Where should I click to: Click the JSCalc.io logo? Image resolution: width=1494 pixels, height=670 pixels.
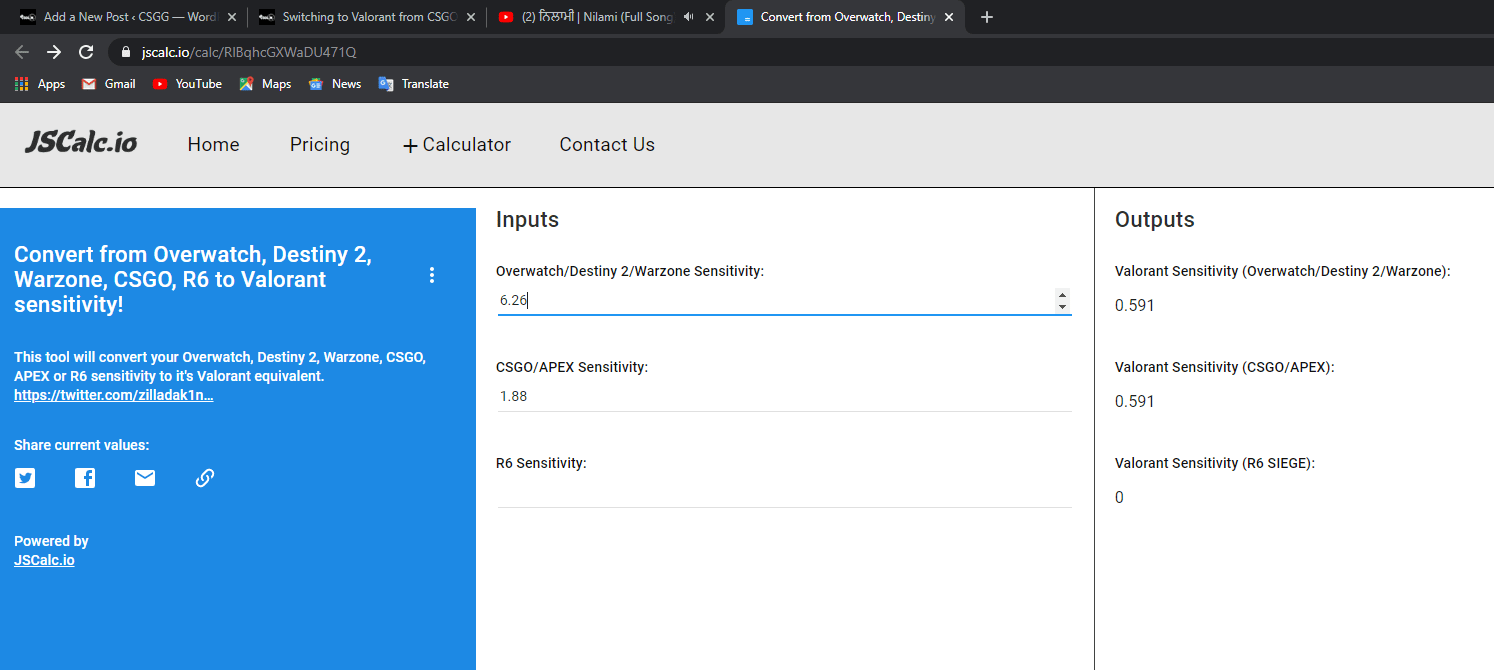point(81,144)
